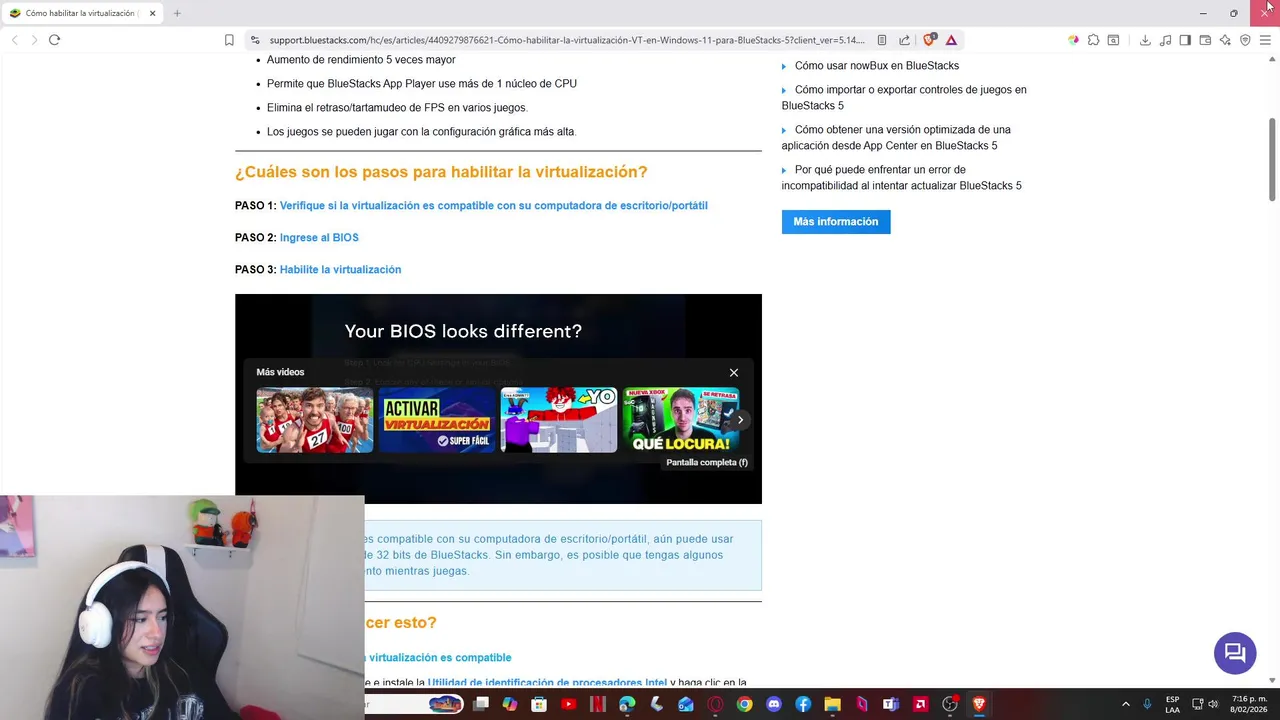Image resolution: width=1280 pixels, height=720 pixels.
Task: Open the music note playlist icon
Action: (x=1165, y=40)
